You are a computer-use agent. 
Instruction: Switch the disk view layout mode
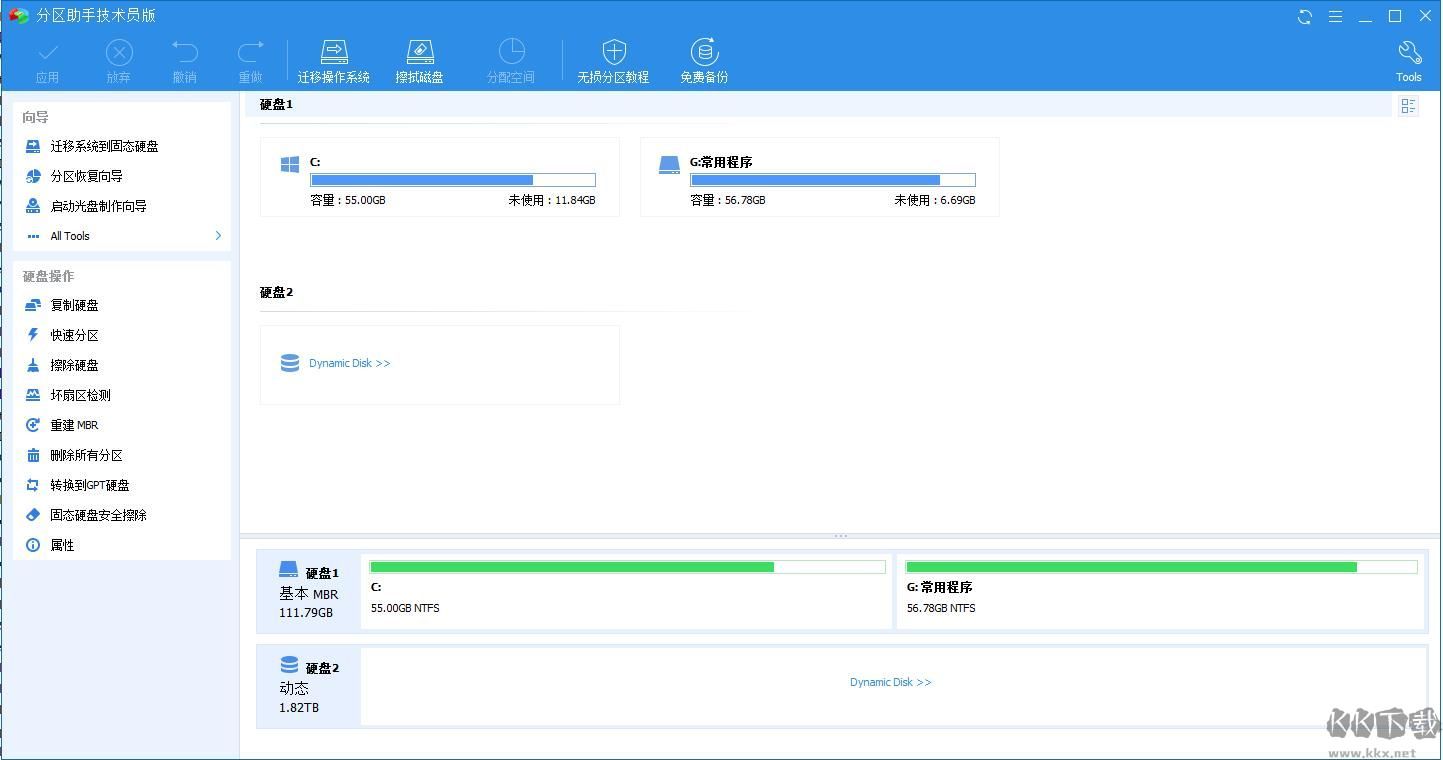(x=1408, y=105)
